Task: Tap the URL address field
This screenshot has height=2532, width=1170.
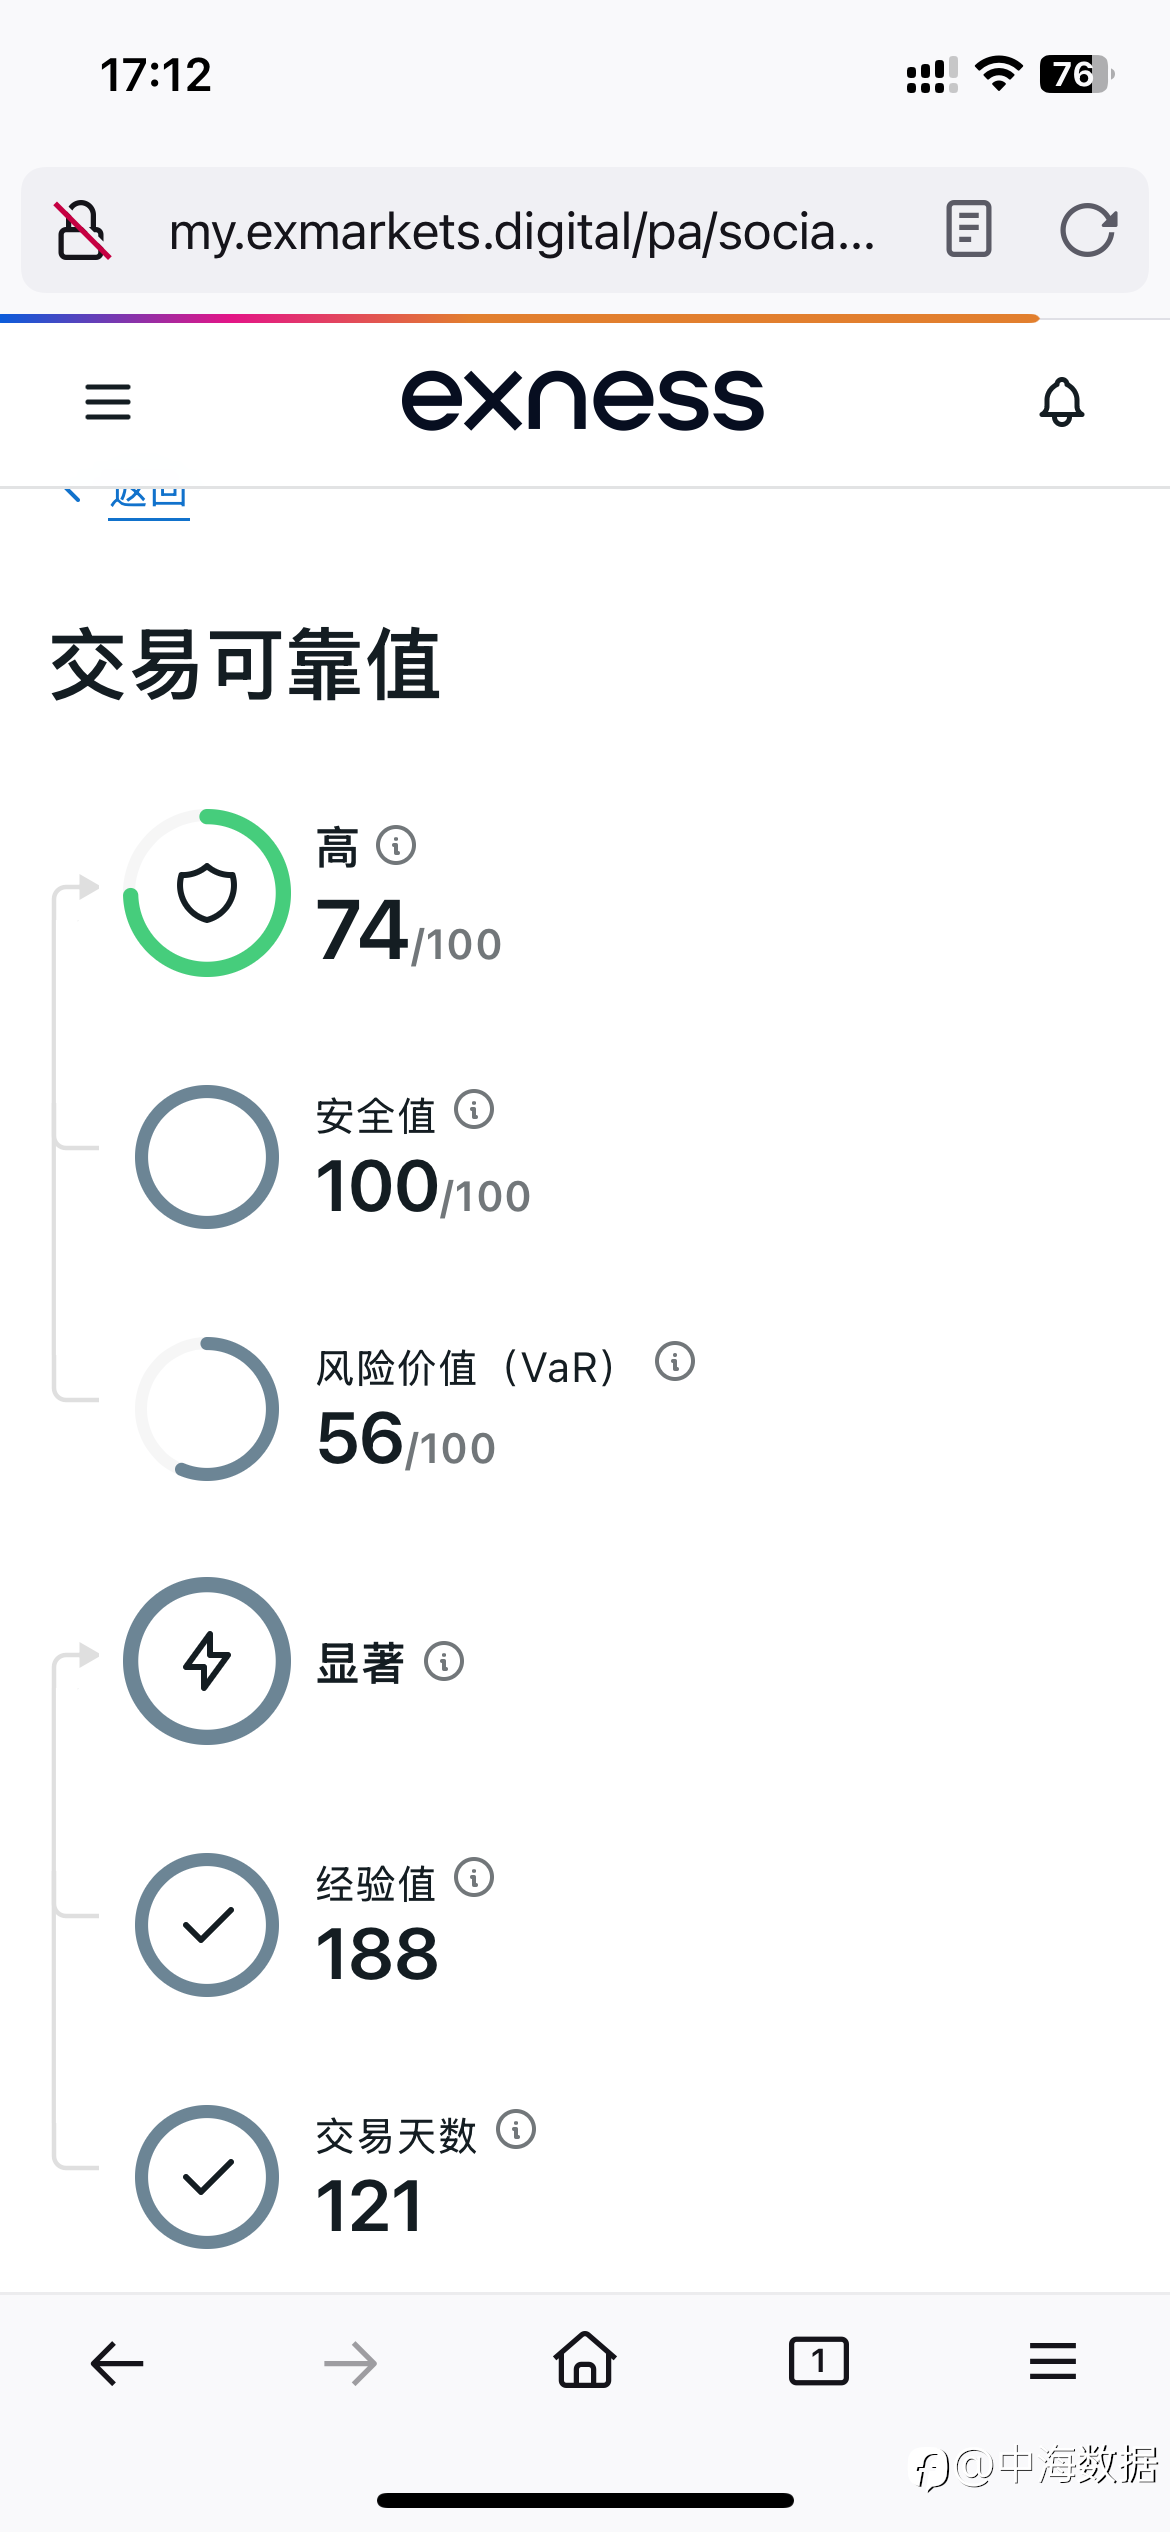Action: click(522, 231)
